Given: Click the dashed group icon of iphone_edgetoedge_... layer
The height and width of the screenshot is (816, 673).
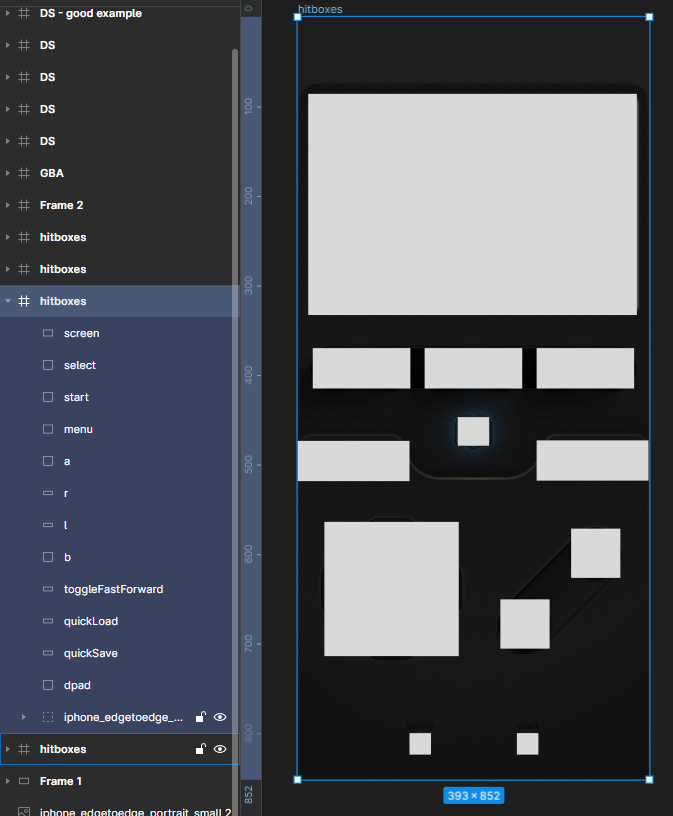Looking at the screenshot, I should click(48, 717).
